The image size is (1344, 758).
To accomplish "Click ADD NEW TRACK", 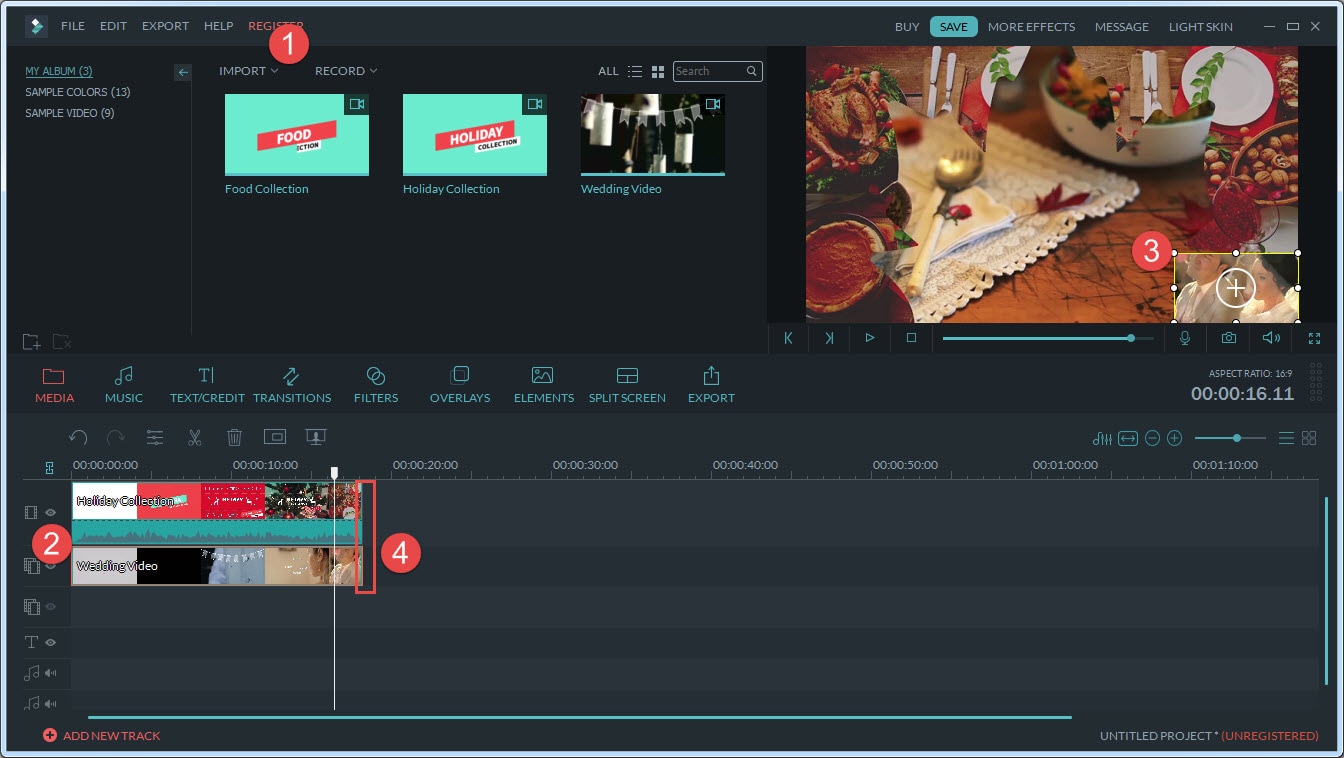I will (101, 735).
